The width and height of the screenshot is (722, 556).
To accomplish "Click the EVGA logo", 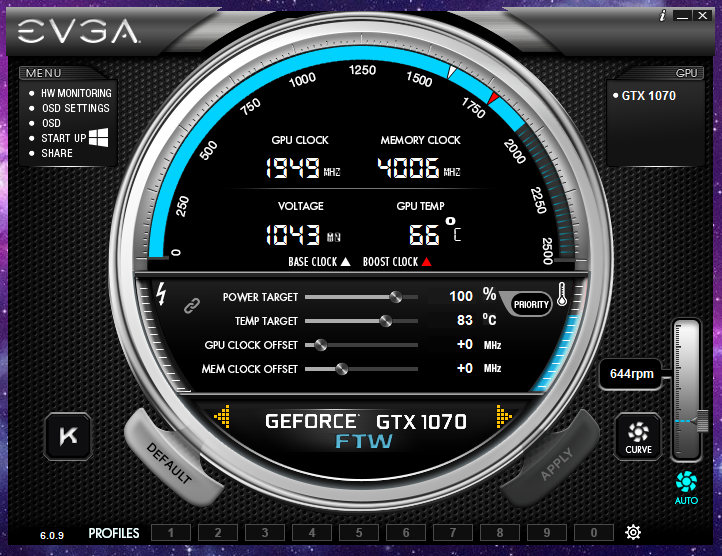I will [77, 31].
